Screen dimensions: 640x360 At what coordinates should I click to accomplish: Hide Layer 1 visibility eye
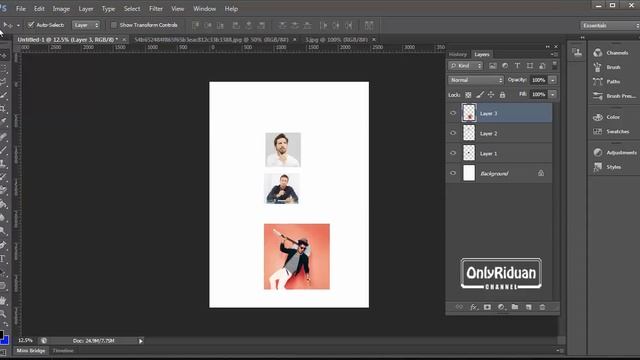[x=453, y=153]
